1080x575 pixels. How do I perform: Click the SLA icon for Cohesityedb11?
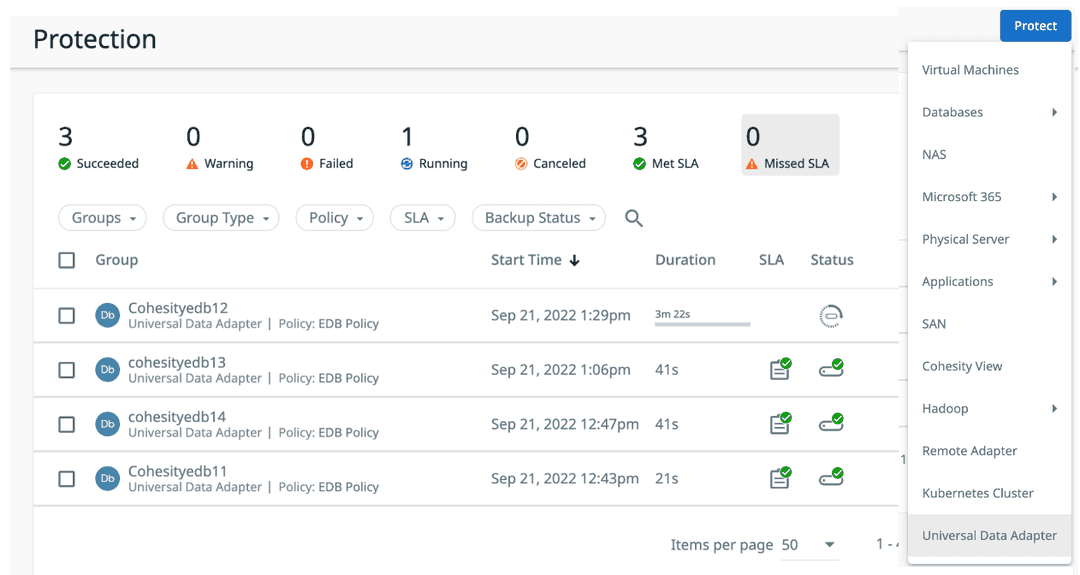779,478
